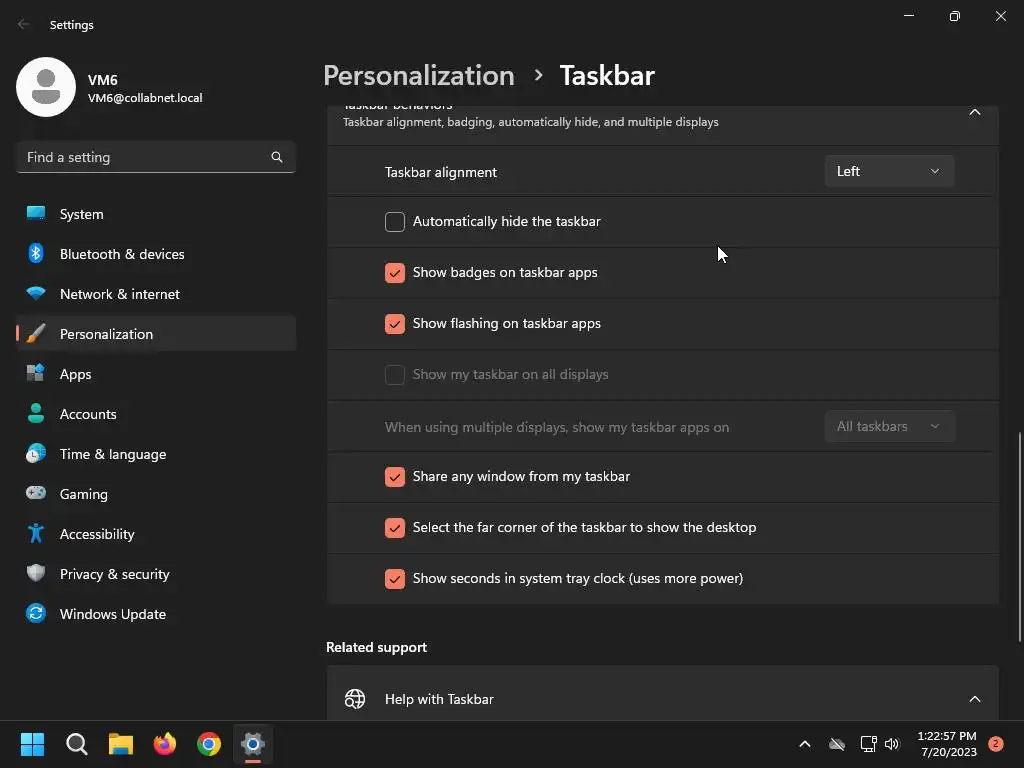Open Bluetooth & devices settings
The width and height of the screenshot is (1024, 768).
pos(155,253)
